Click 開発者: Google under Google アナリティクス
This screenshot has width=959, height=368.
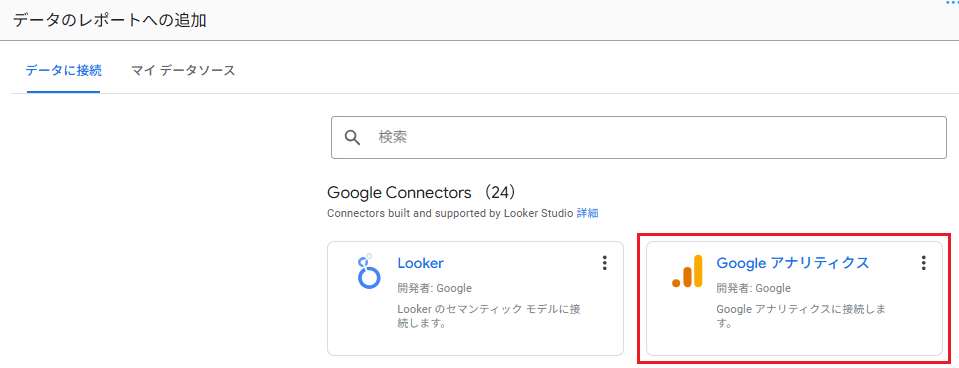tap(754, 288)
